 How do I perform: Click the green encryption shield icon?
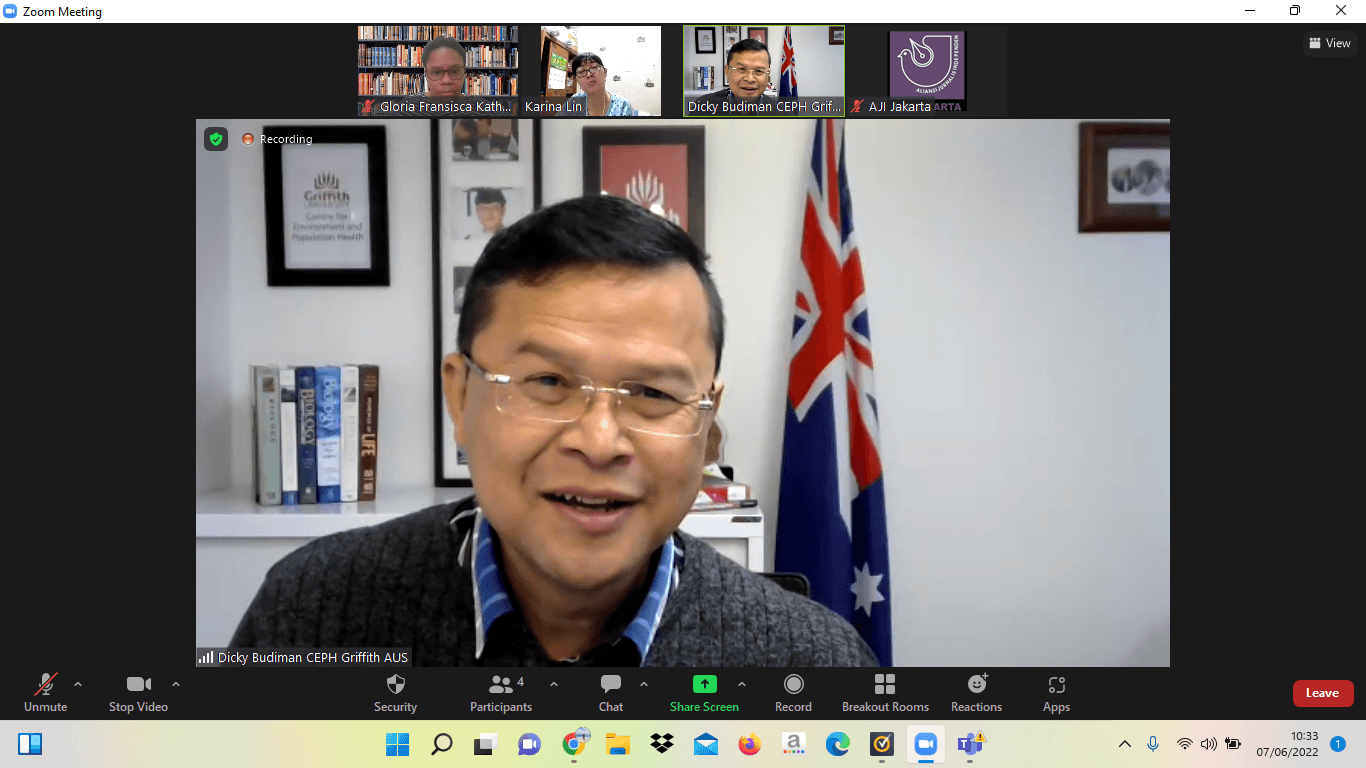click(216, 139)
